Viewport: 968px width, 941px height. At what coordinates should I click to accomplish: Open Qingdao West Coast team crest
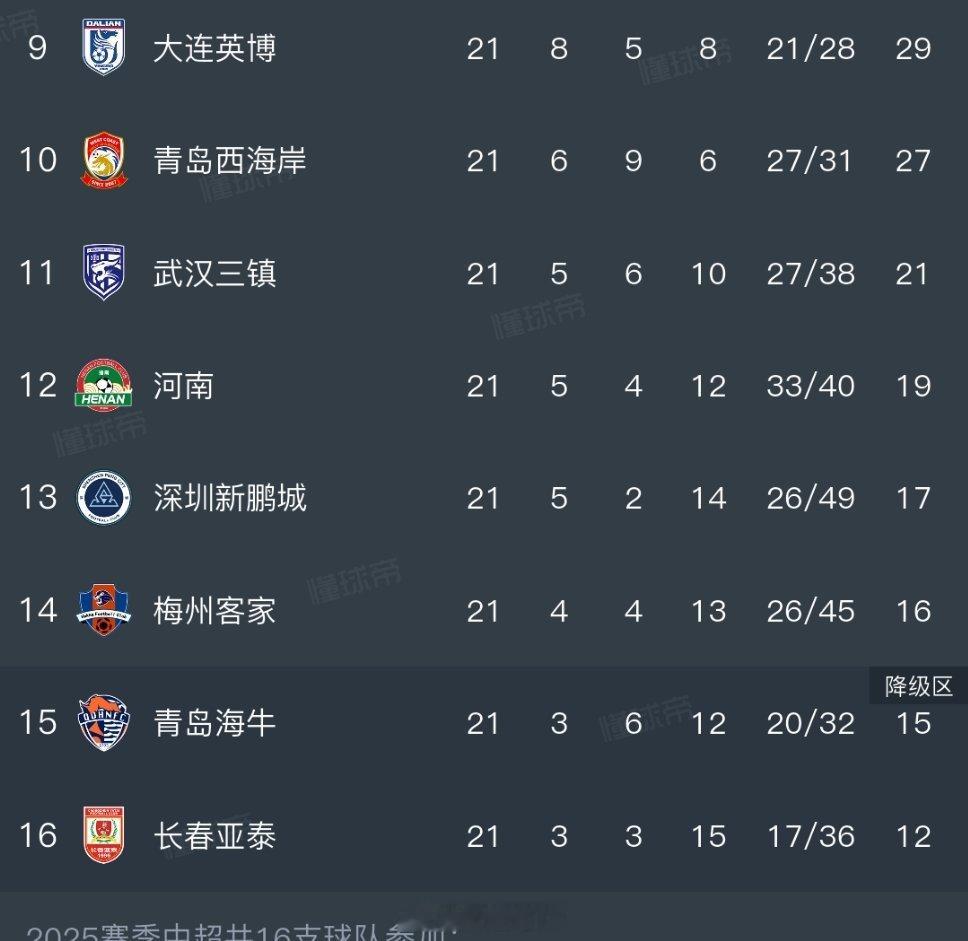[x=104, y=160]
